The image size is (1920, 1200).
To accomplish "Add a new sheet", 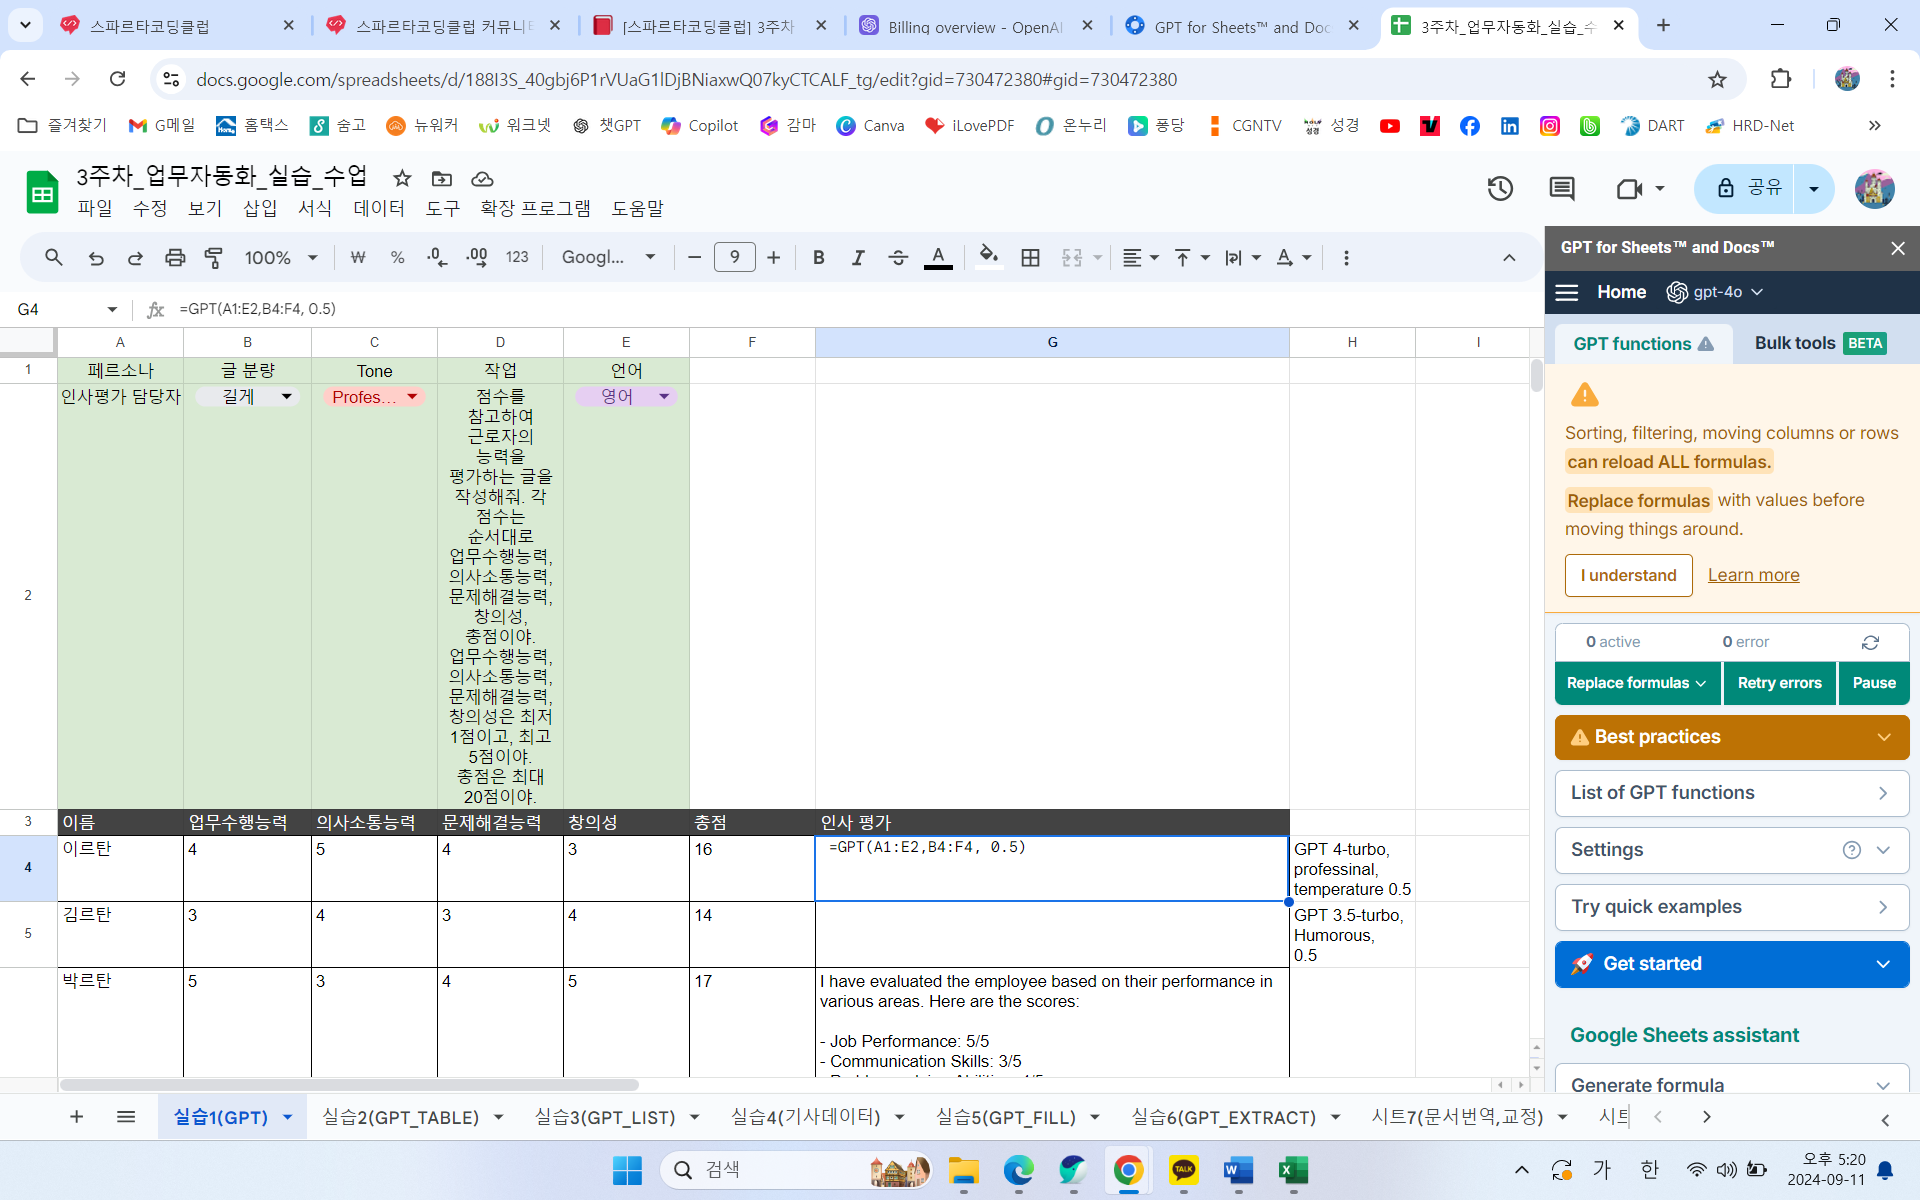I will 76,1117.
